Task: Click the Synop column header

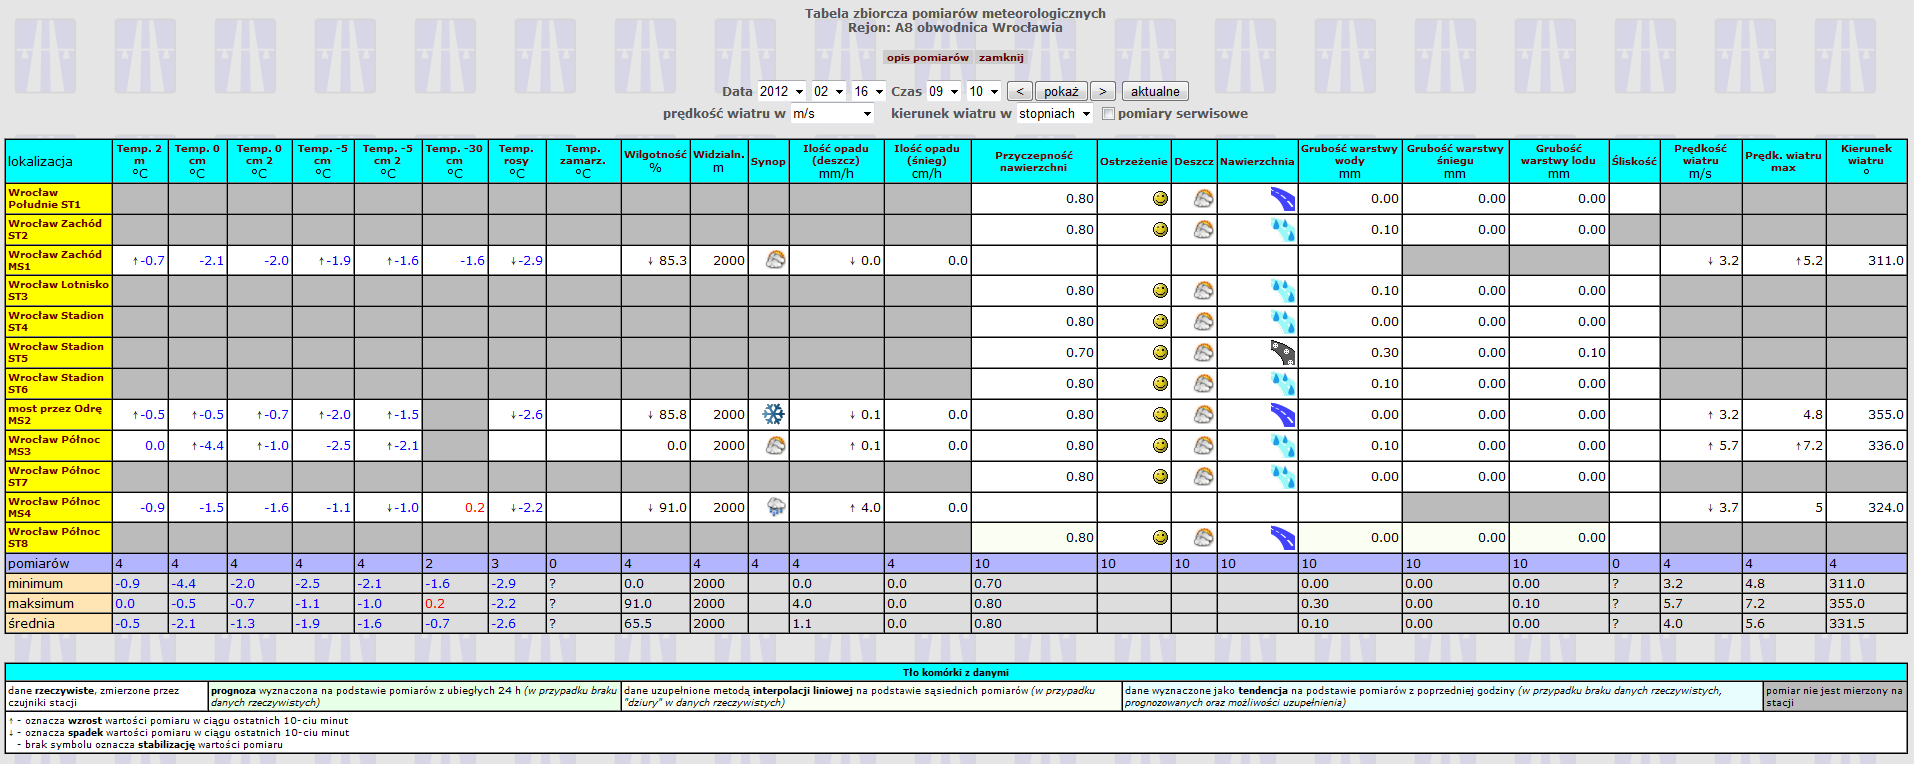Action: coord(768,161)
